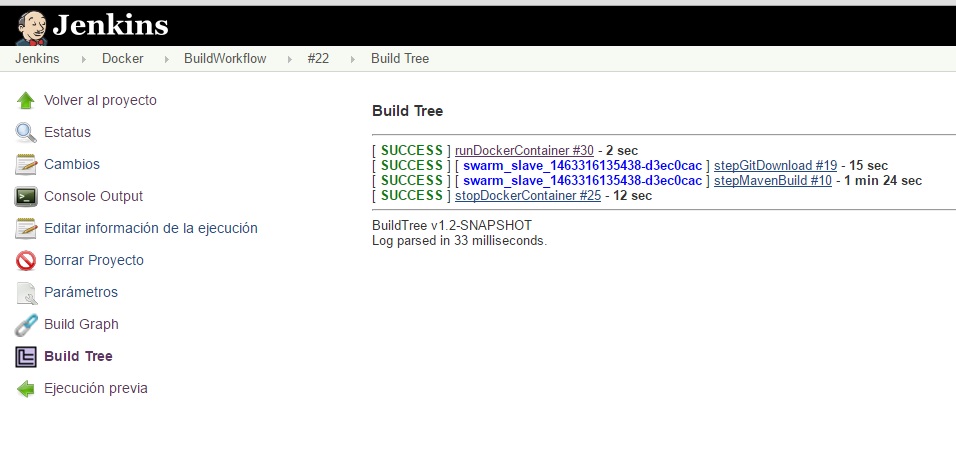
Task: Click the document icon next to Parámetros
Action: 26,292
